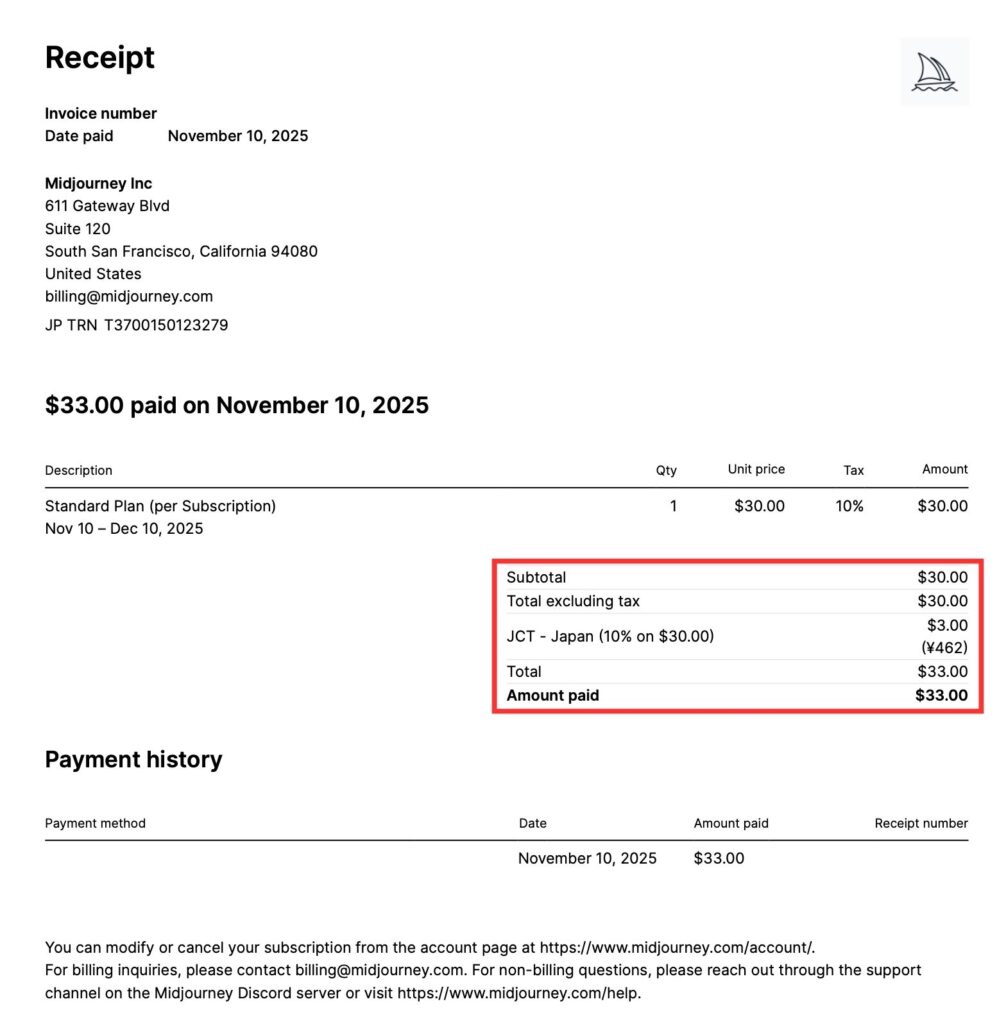Click the Midjourney sailboat logo
Screen dimensions: 1006x1024
[x=934, y=71]
